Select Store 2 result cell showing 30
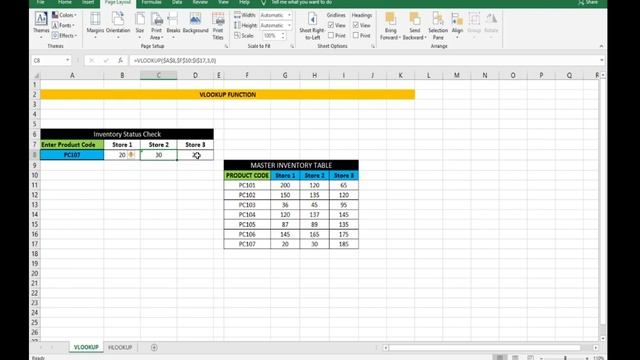The height and width of the screenshot is (360, 640). pyautogui.click(x=158, y=155)
